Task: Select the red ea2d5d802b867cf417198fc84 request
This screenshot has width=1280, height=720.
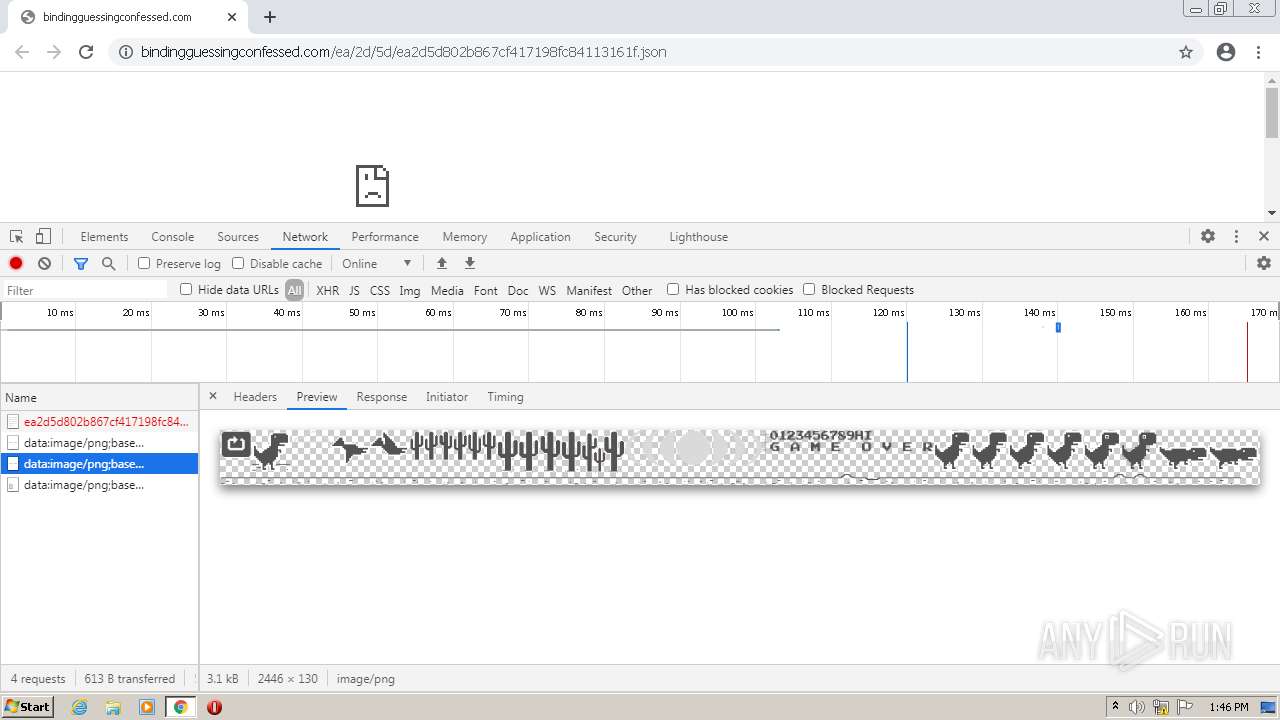Action: (x=99, y=422)
